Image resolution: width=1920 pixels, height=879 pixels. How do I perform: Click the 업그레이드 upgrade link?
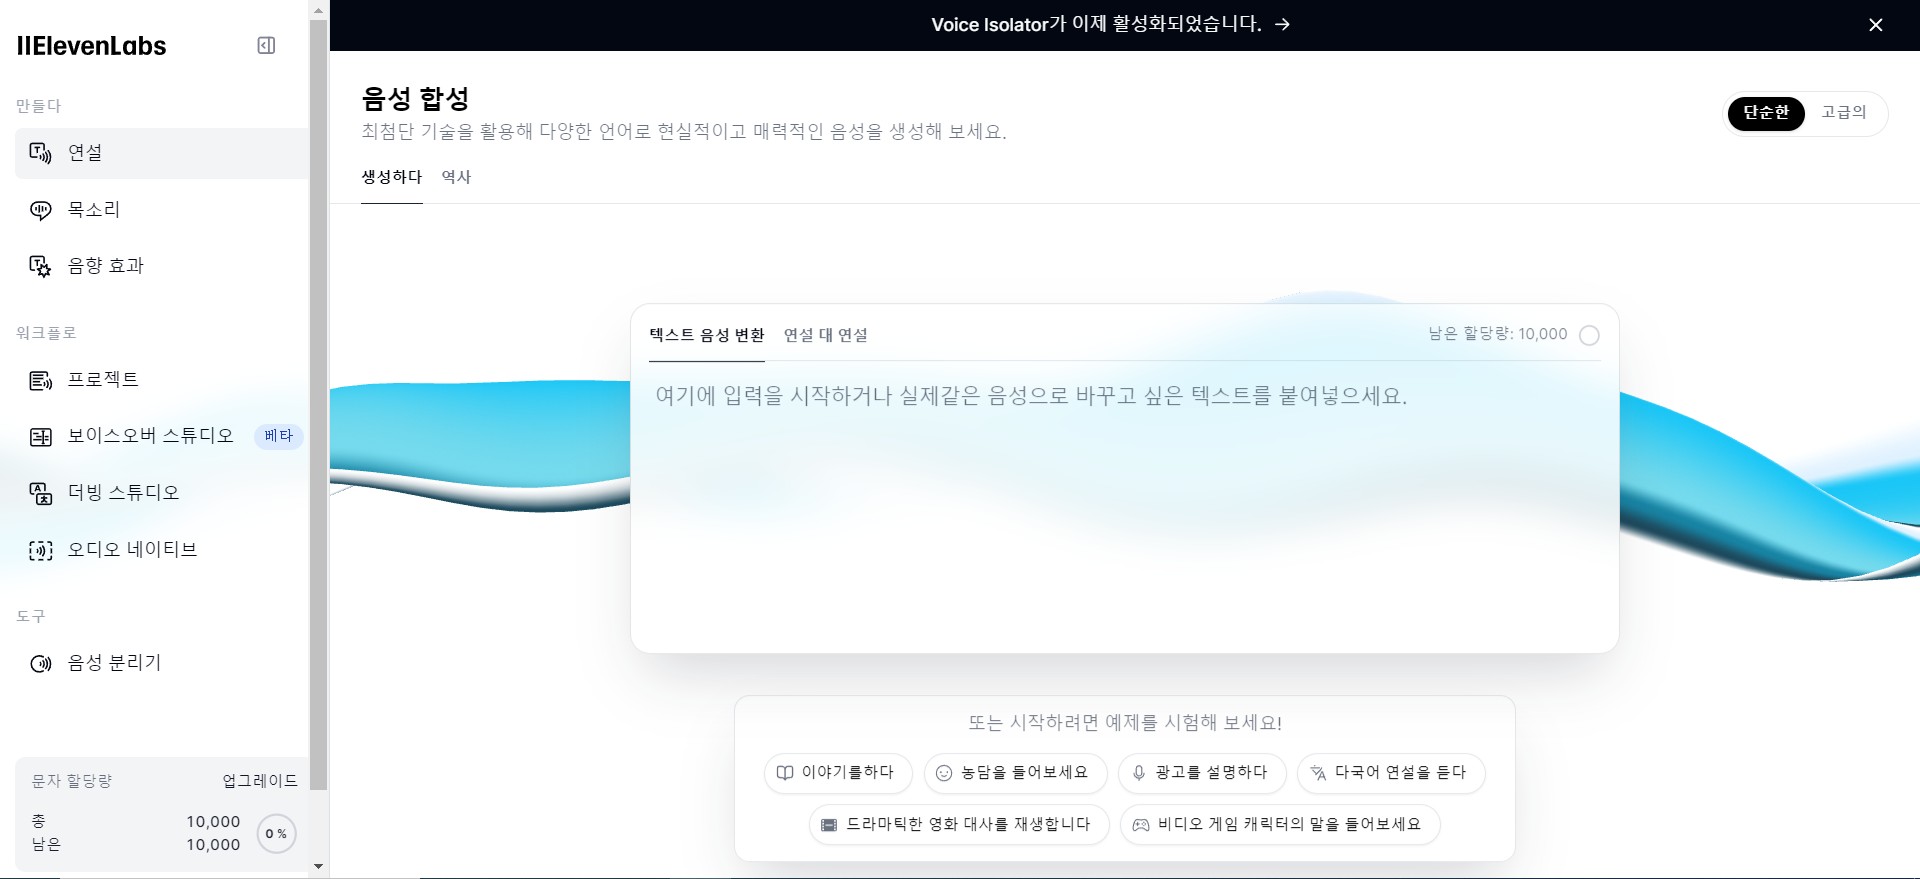[260, 781]
